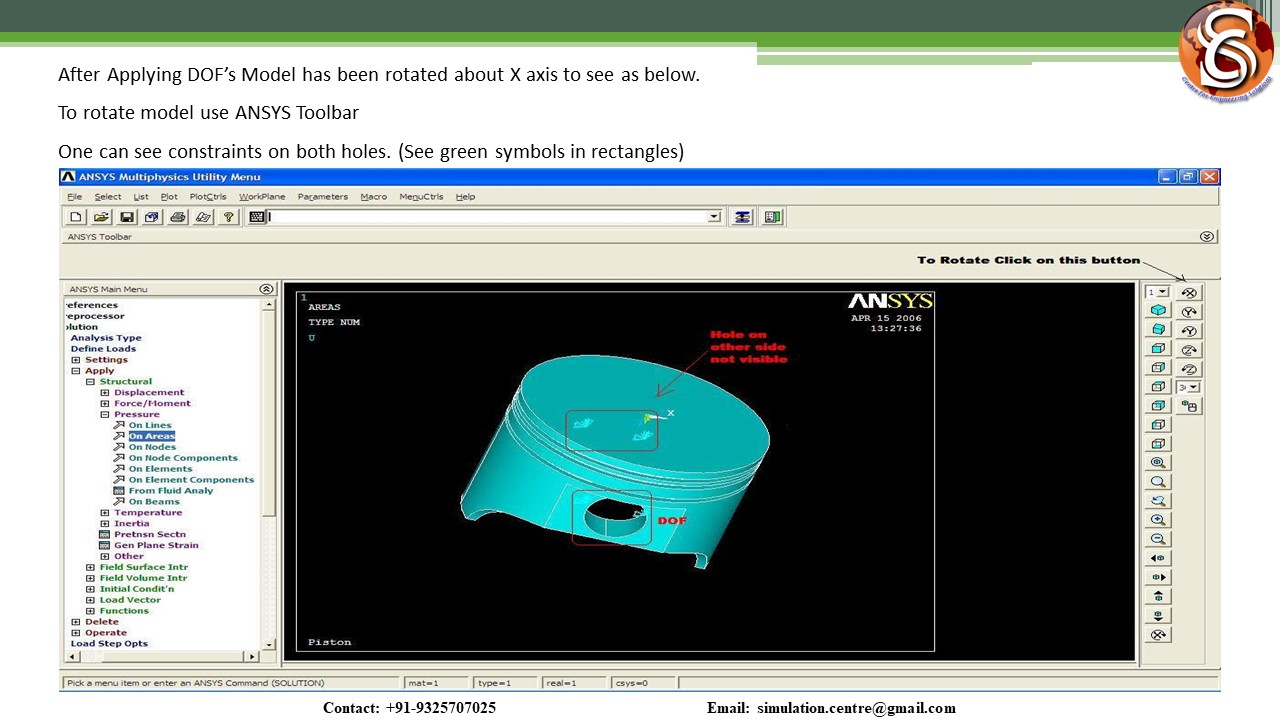Click the Back Up zoom icon
This screenshot has width=1280, height=720.
[x=1158, y=501]
